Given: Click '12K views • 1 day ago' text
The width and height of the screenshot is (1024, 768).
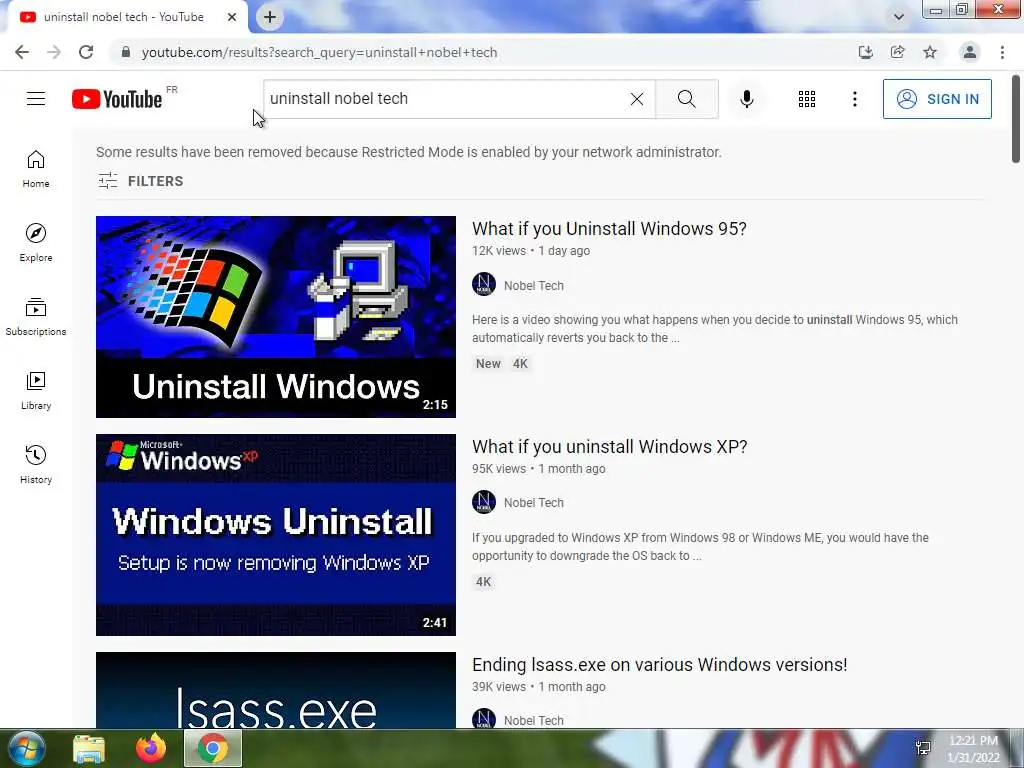Looking at the screenshot, I should tap(531, 251).
